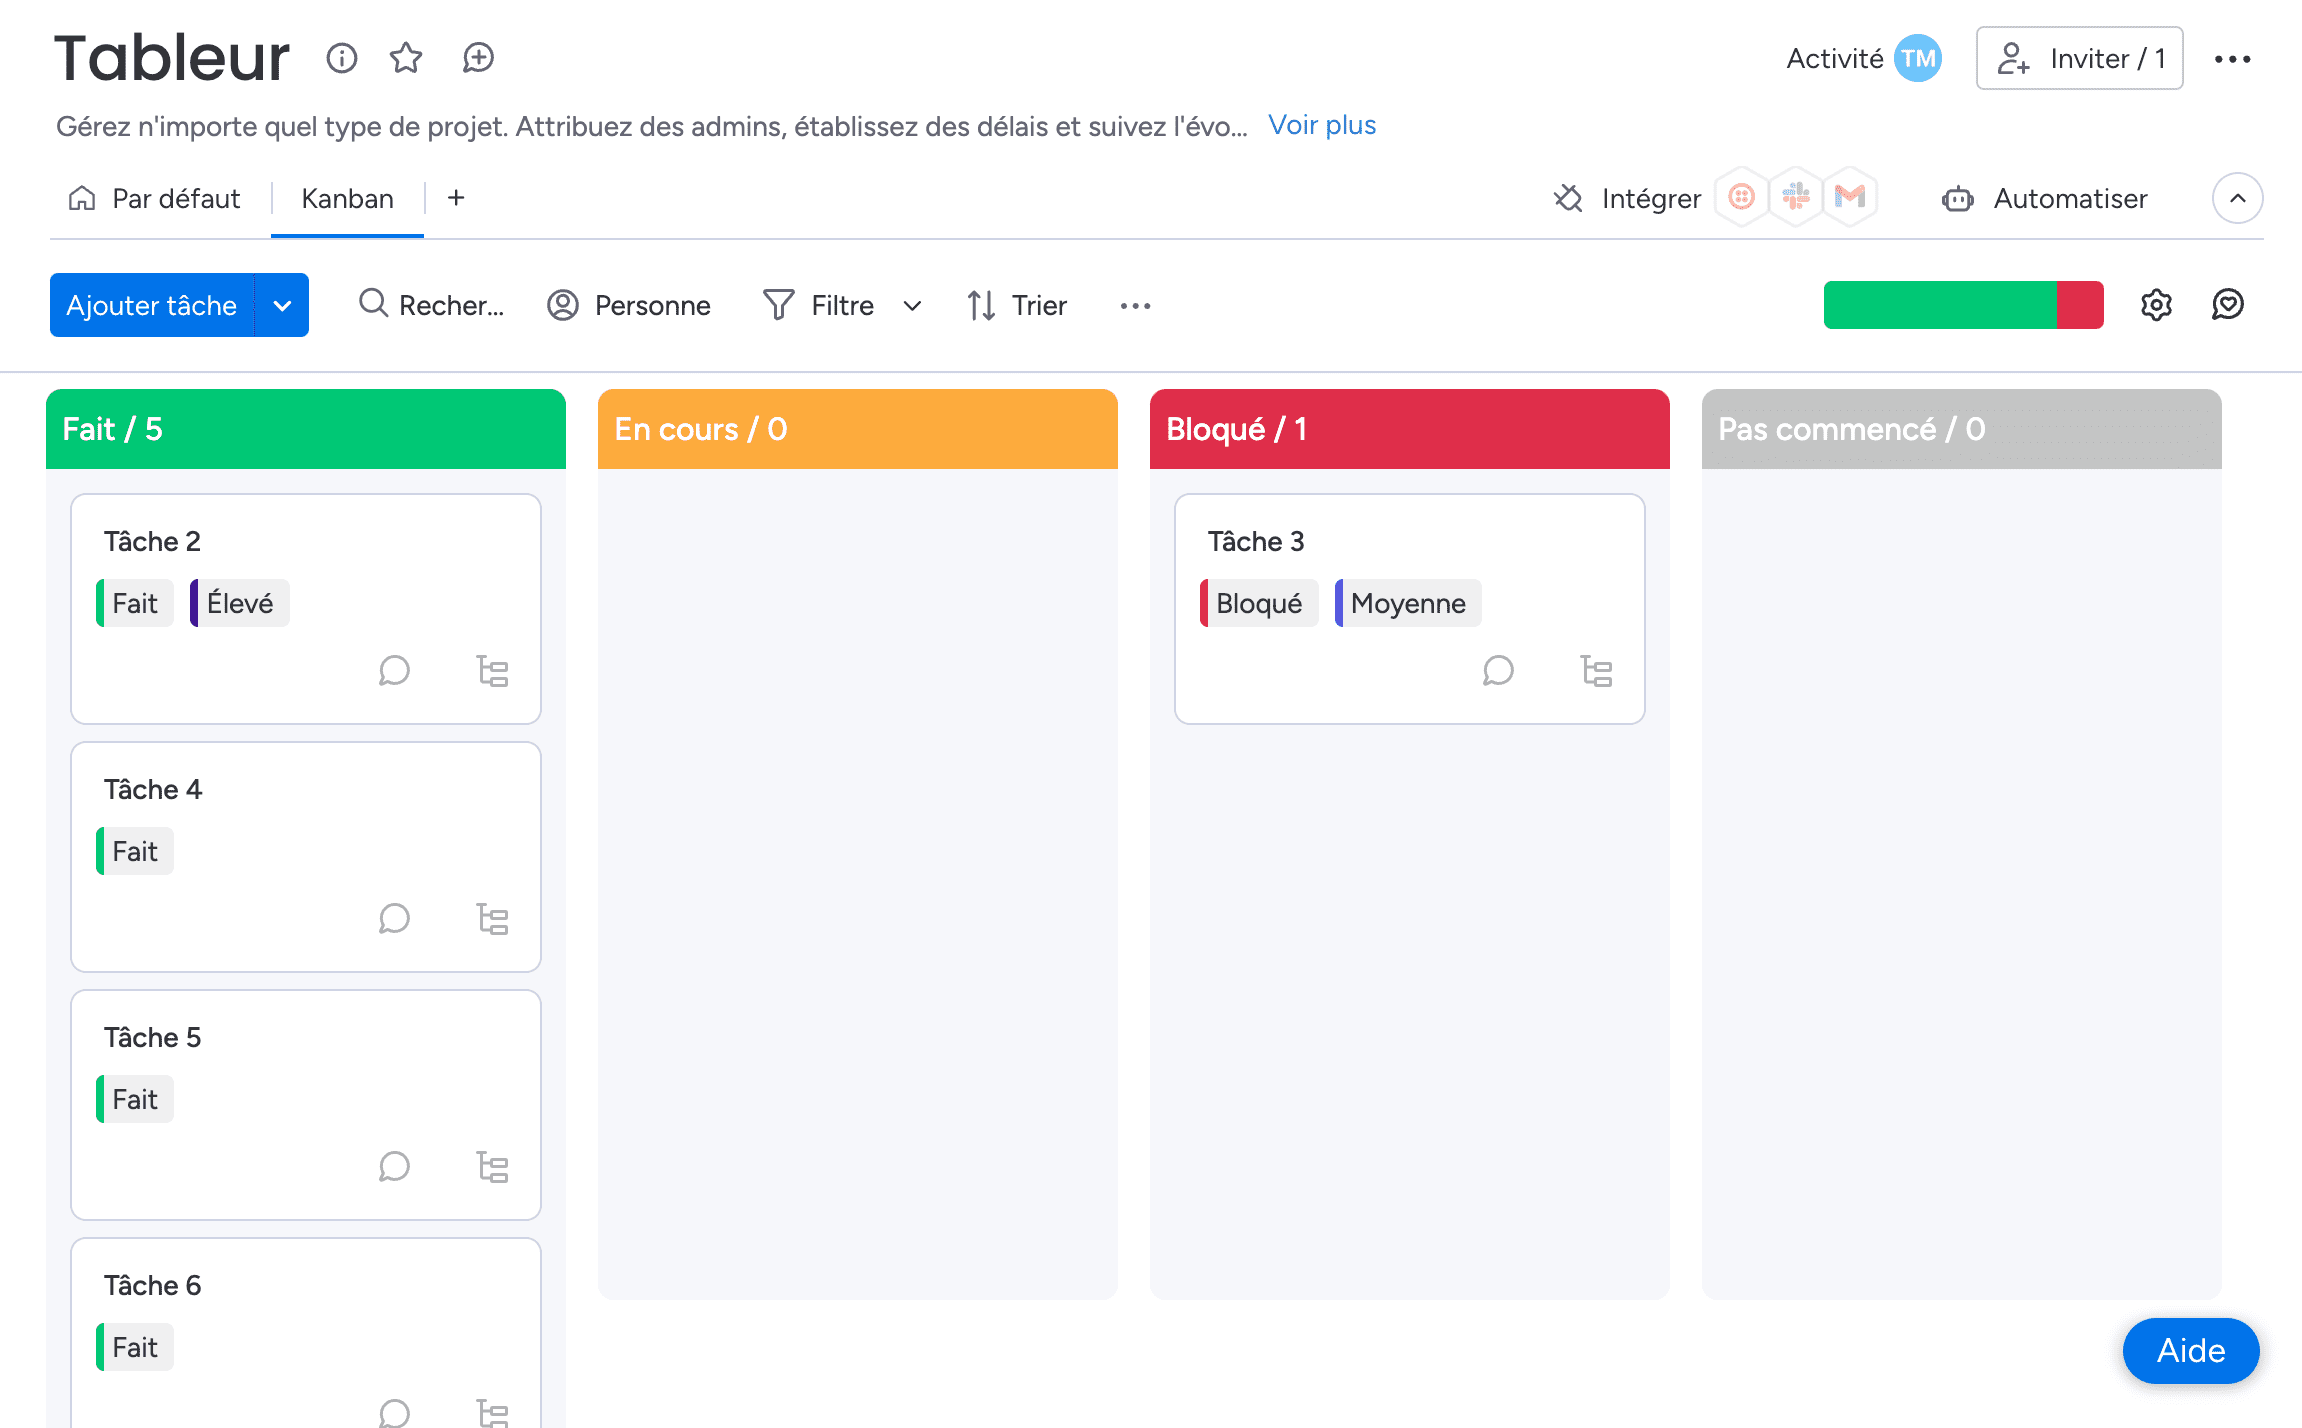Switch to the Par défaut view tab

tap(155, 198)
